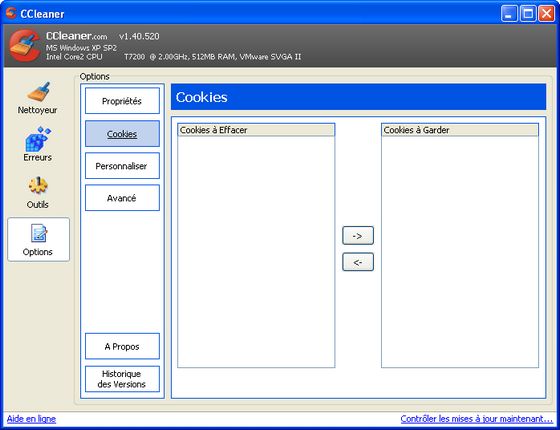Select the Cookies options tab

coord(122,134)
